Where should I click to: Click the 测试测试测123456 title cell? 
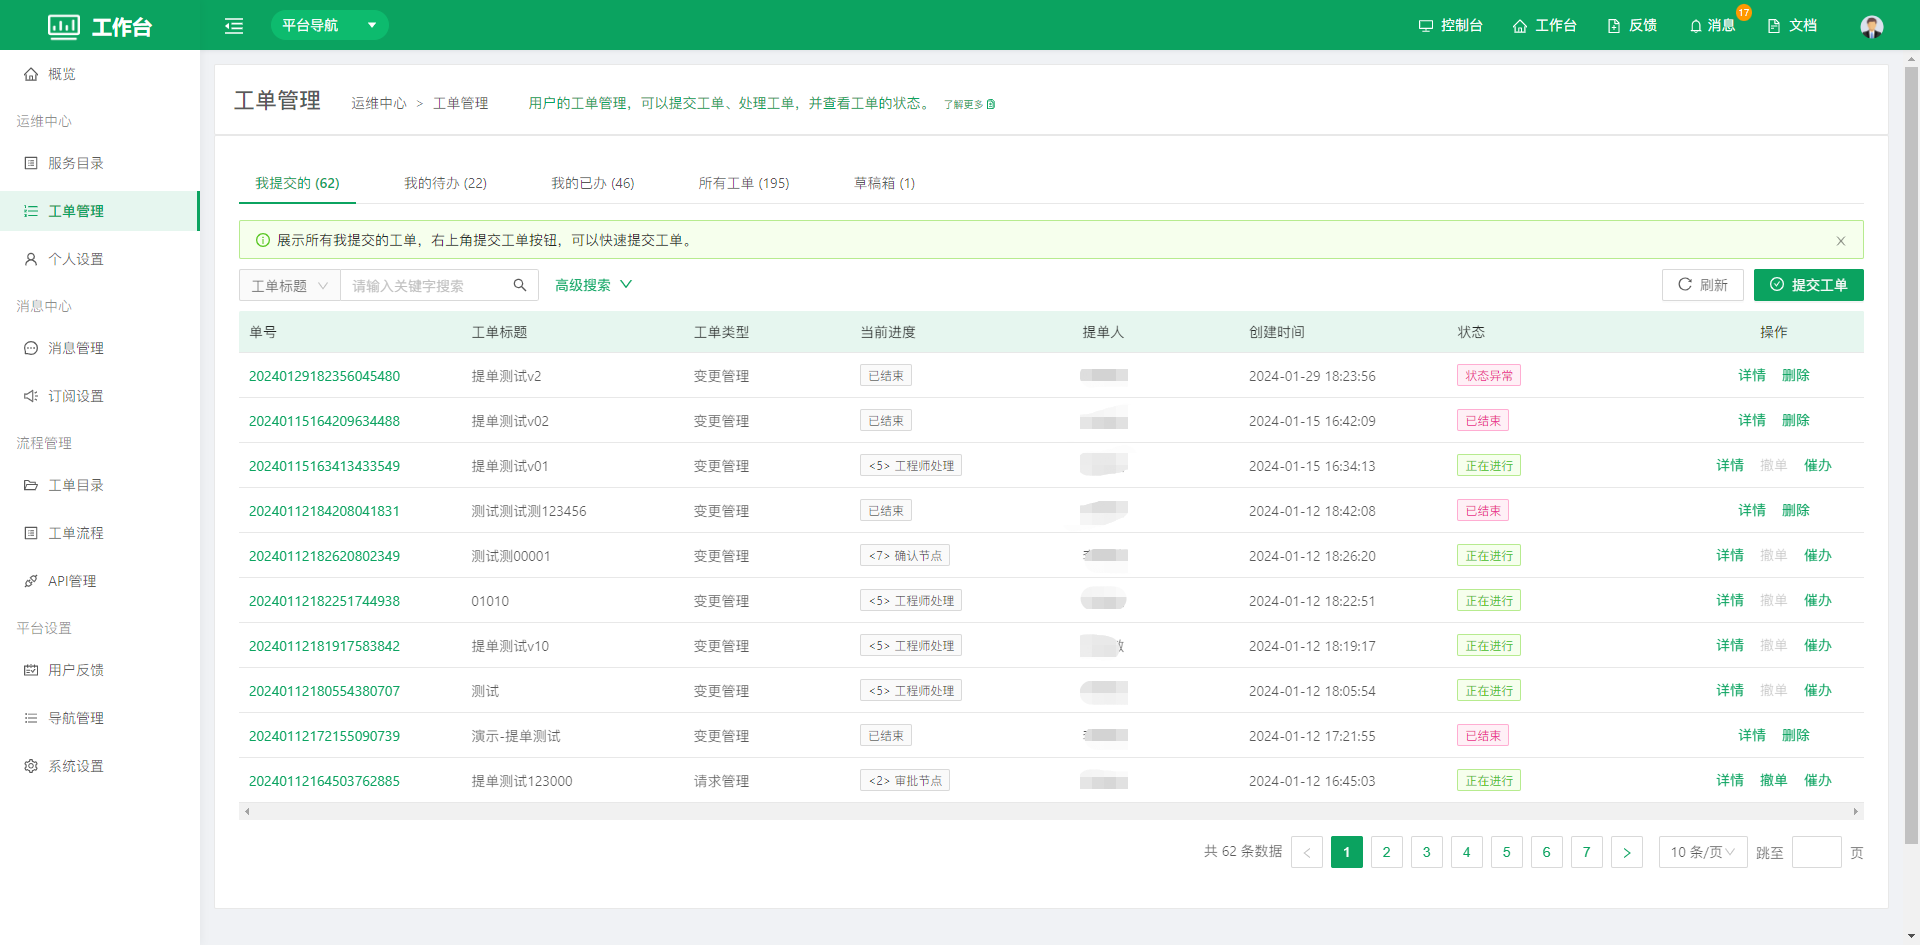point(529,511)
